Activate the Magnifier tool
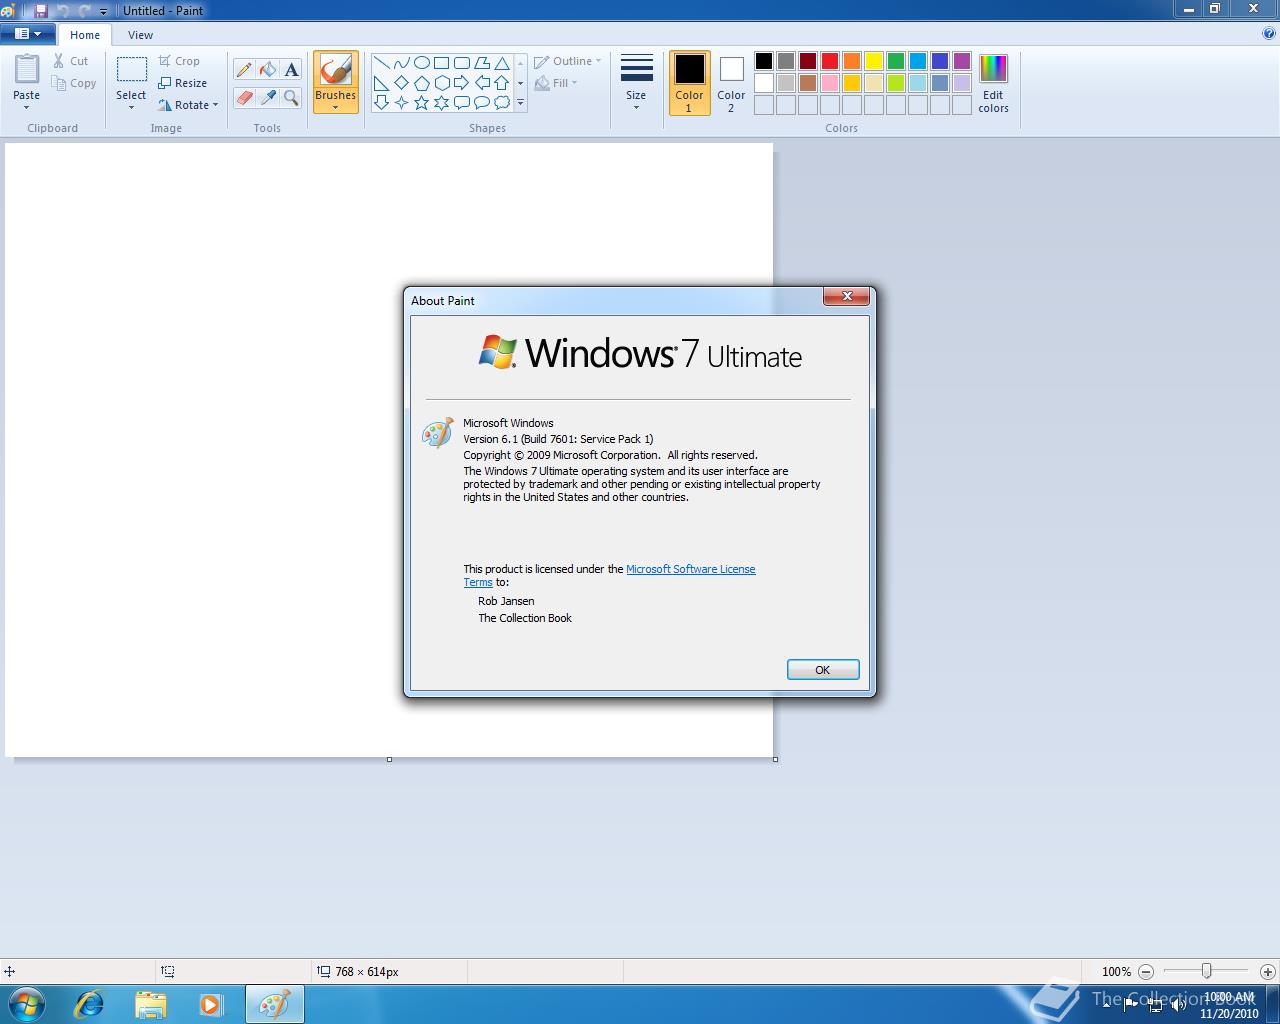 (291, 97)
